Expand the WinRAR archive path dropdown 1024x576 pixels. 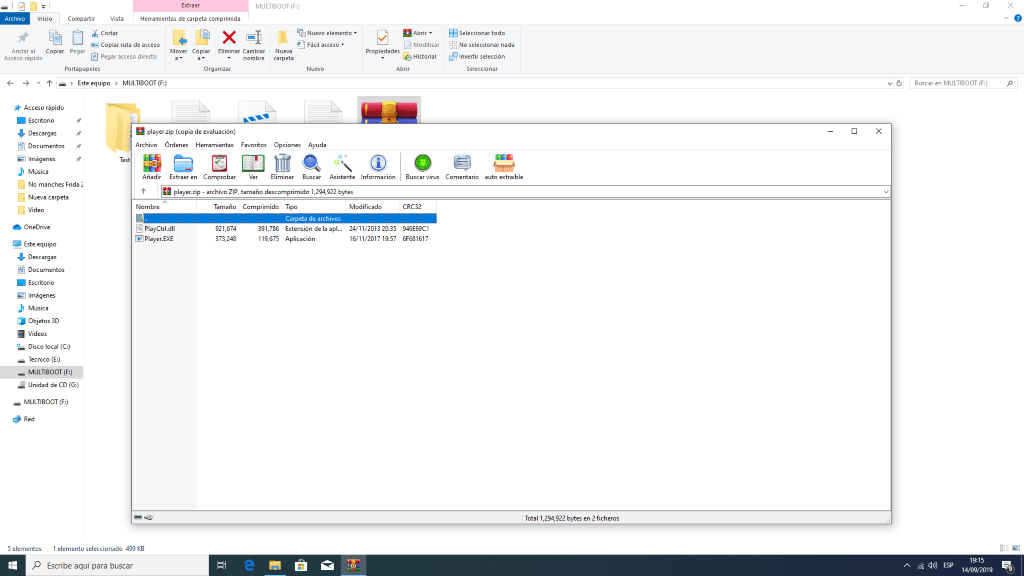click(886, 191)
